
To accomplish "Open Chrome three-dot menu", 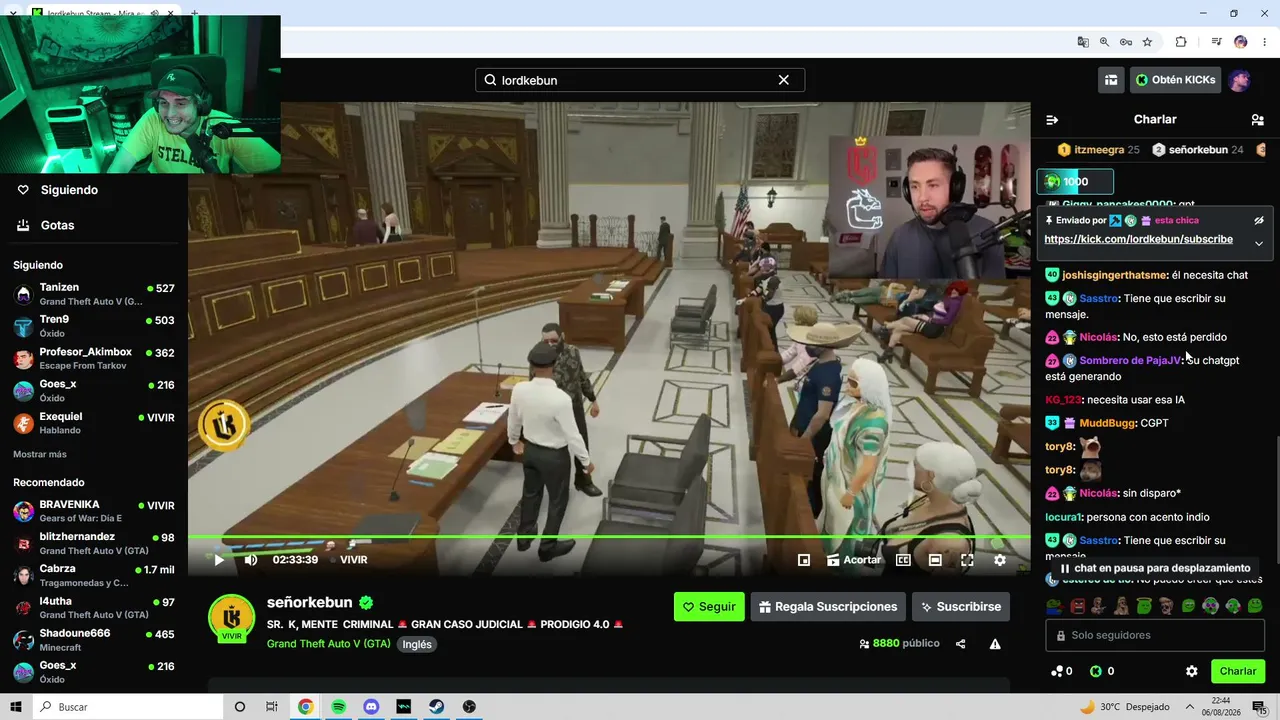I will [1265, 42].
